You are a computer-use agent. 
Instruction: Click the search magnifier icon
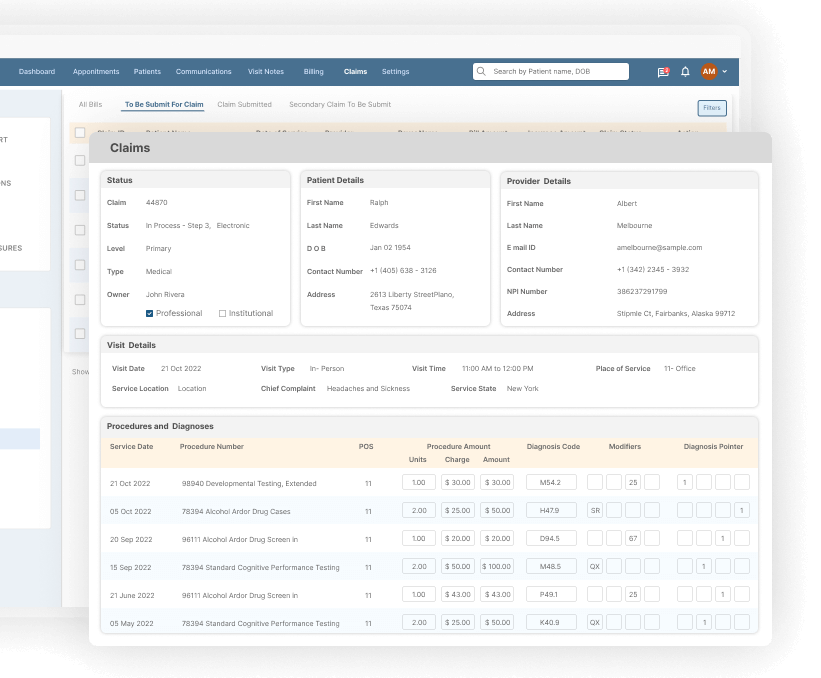482,72
